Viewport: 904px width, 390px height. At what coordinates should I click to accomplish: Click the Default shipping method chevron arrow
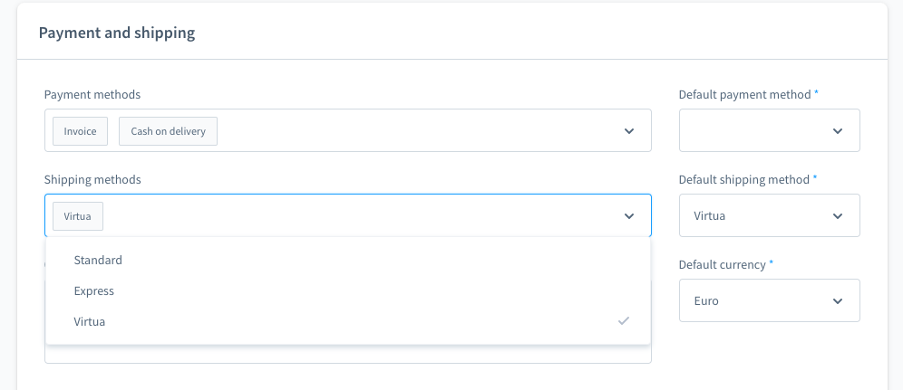click(x=838, y=216)
